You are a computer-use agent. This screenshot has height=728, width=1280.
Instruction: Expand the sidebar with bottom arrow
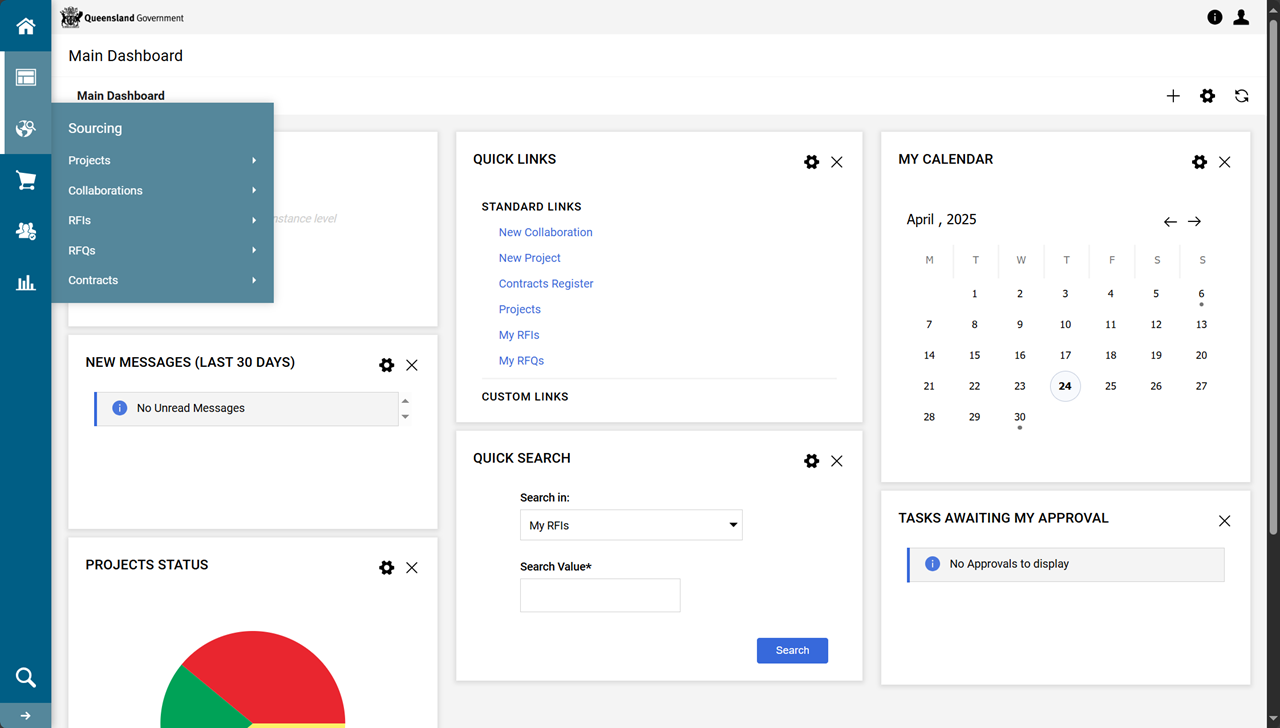point(25,716)
